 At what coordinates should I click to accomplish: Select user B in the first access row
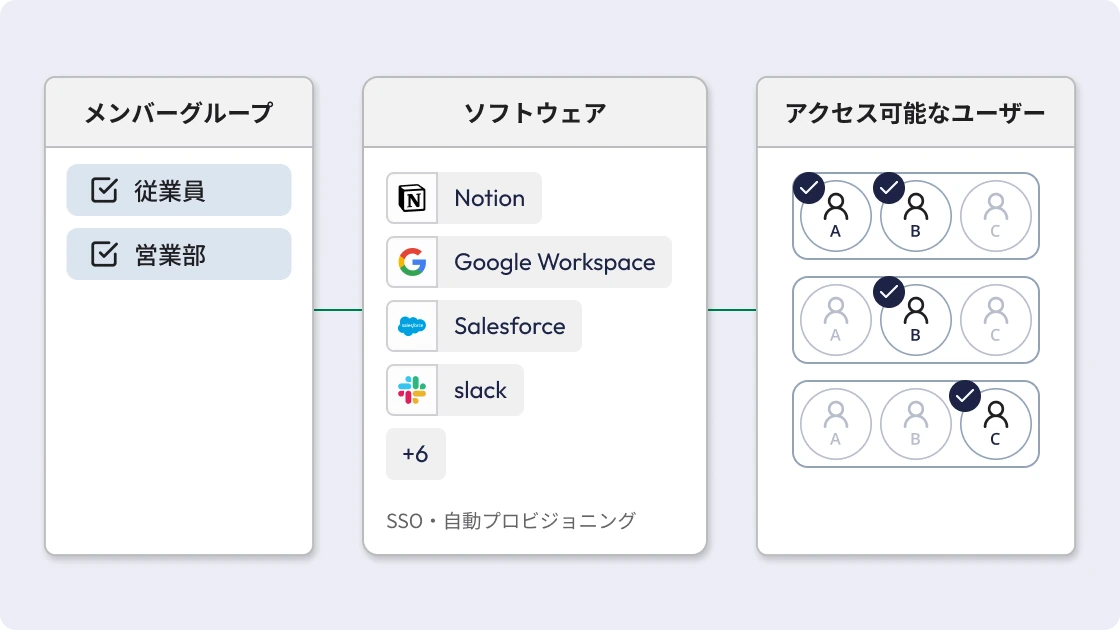[x=916, y=216]
